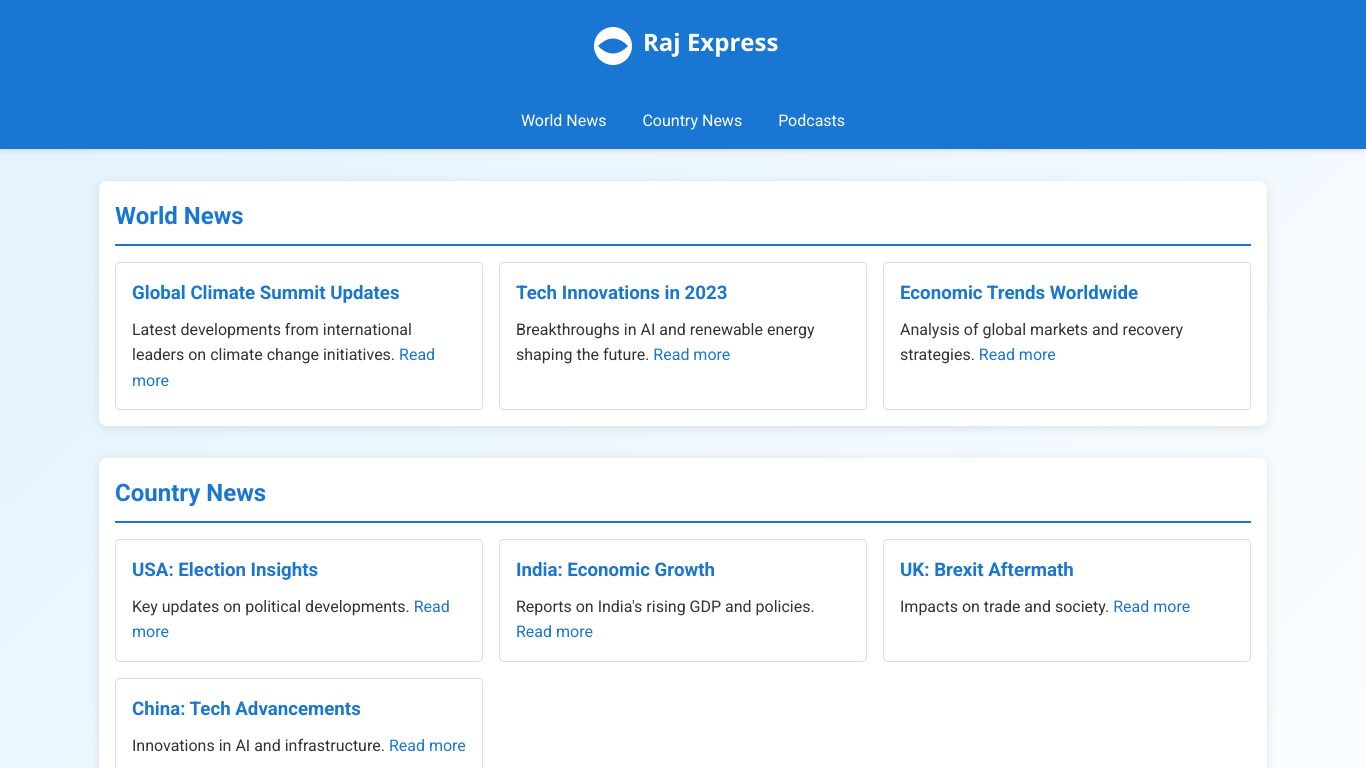Read more on UK Brexit impacts
The image size is (1366, 768).
[x=1151, y=607]
